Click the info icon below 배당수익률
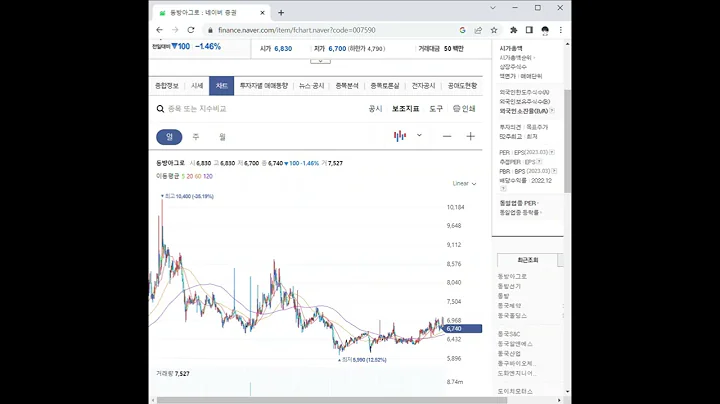 [503, 188]
